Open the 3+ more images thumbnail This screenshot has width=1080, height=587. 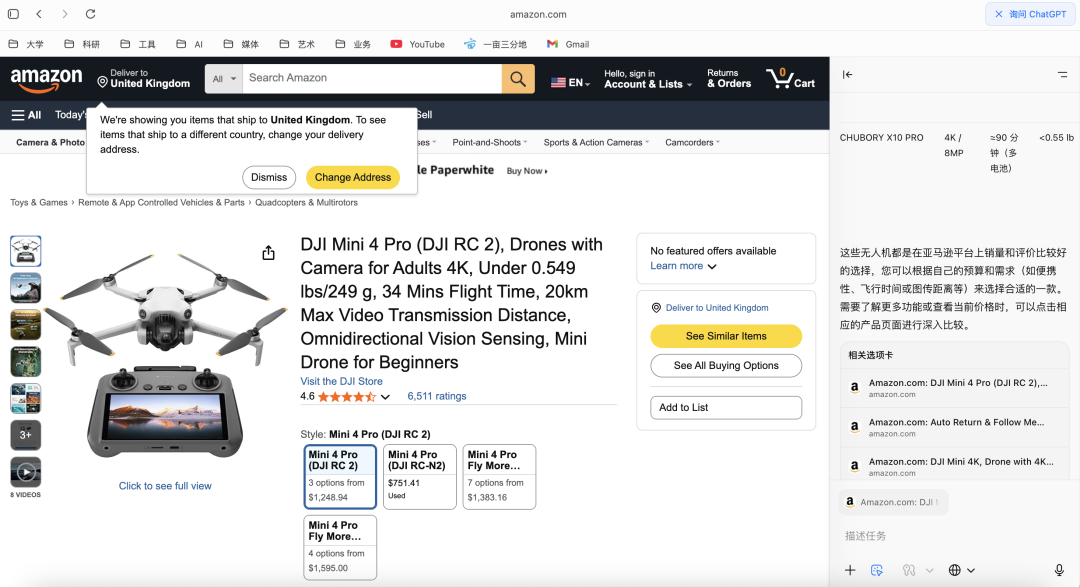click(x=25, y=435)
